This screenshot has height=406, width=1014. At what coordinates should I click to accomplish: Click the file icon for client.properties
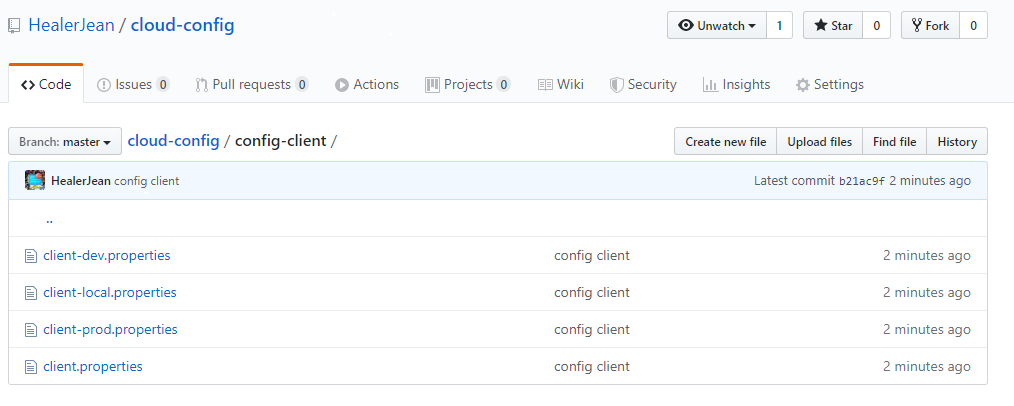[x=30, y=367]
